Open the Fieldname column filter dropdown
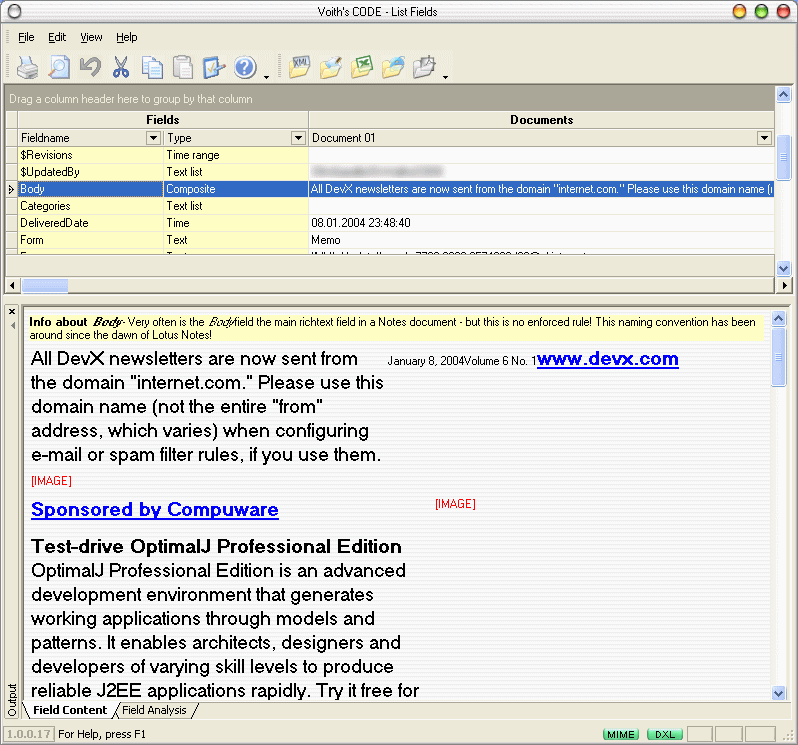 [x=153, y=138]
